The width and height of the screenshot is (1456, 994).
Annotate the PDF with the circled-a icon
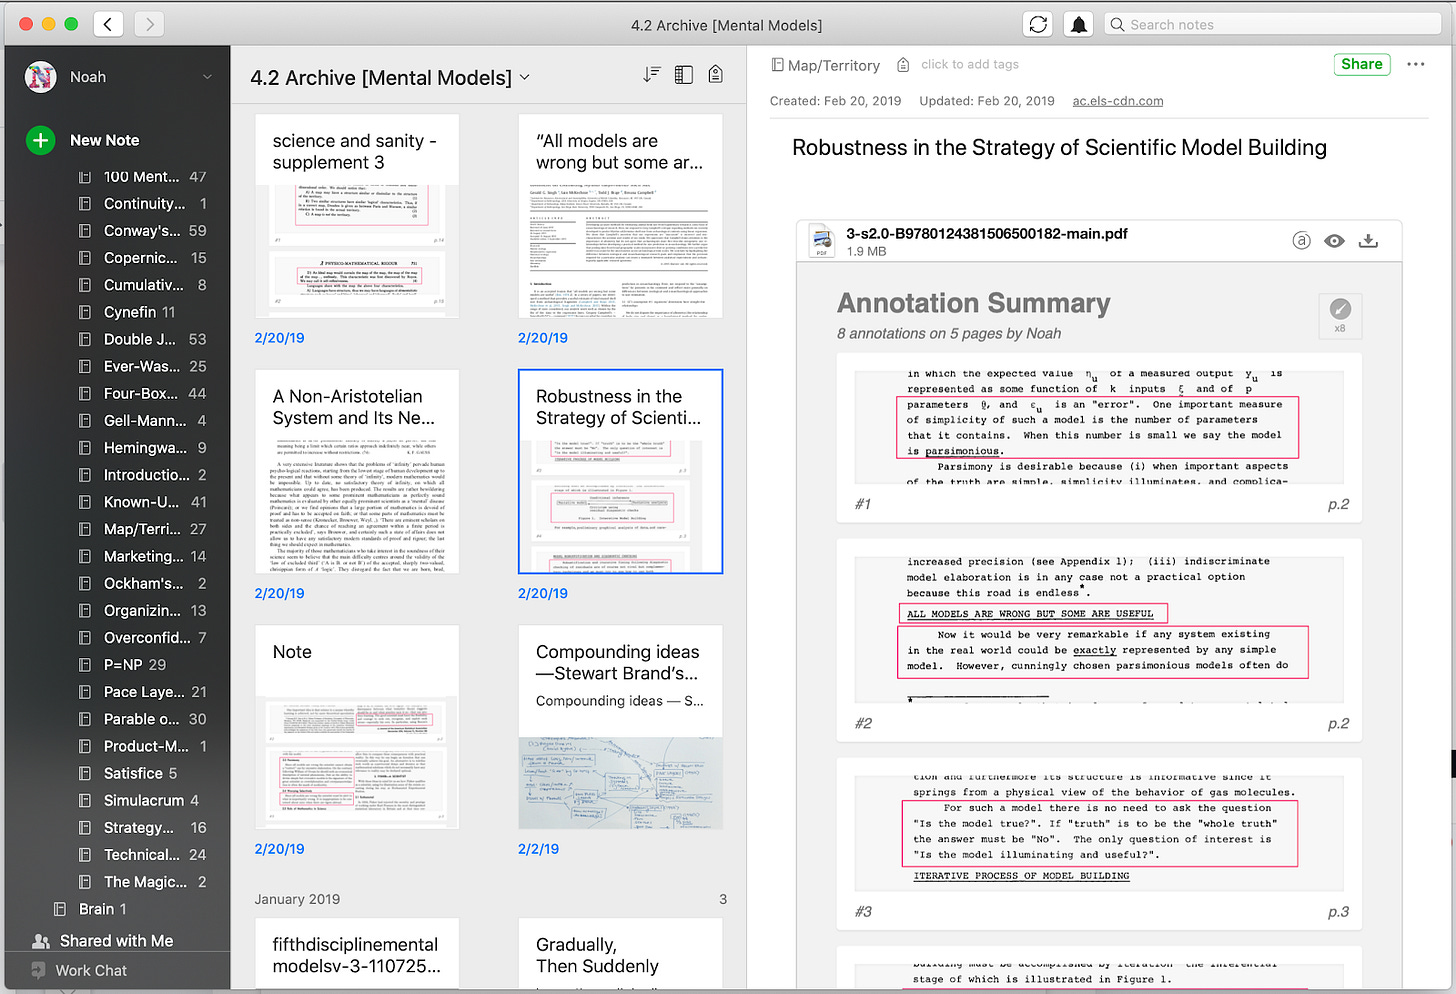pos(1301,241)
